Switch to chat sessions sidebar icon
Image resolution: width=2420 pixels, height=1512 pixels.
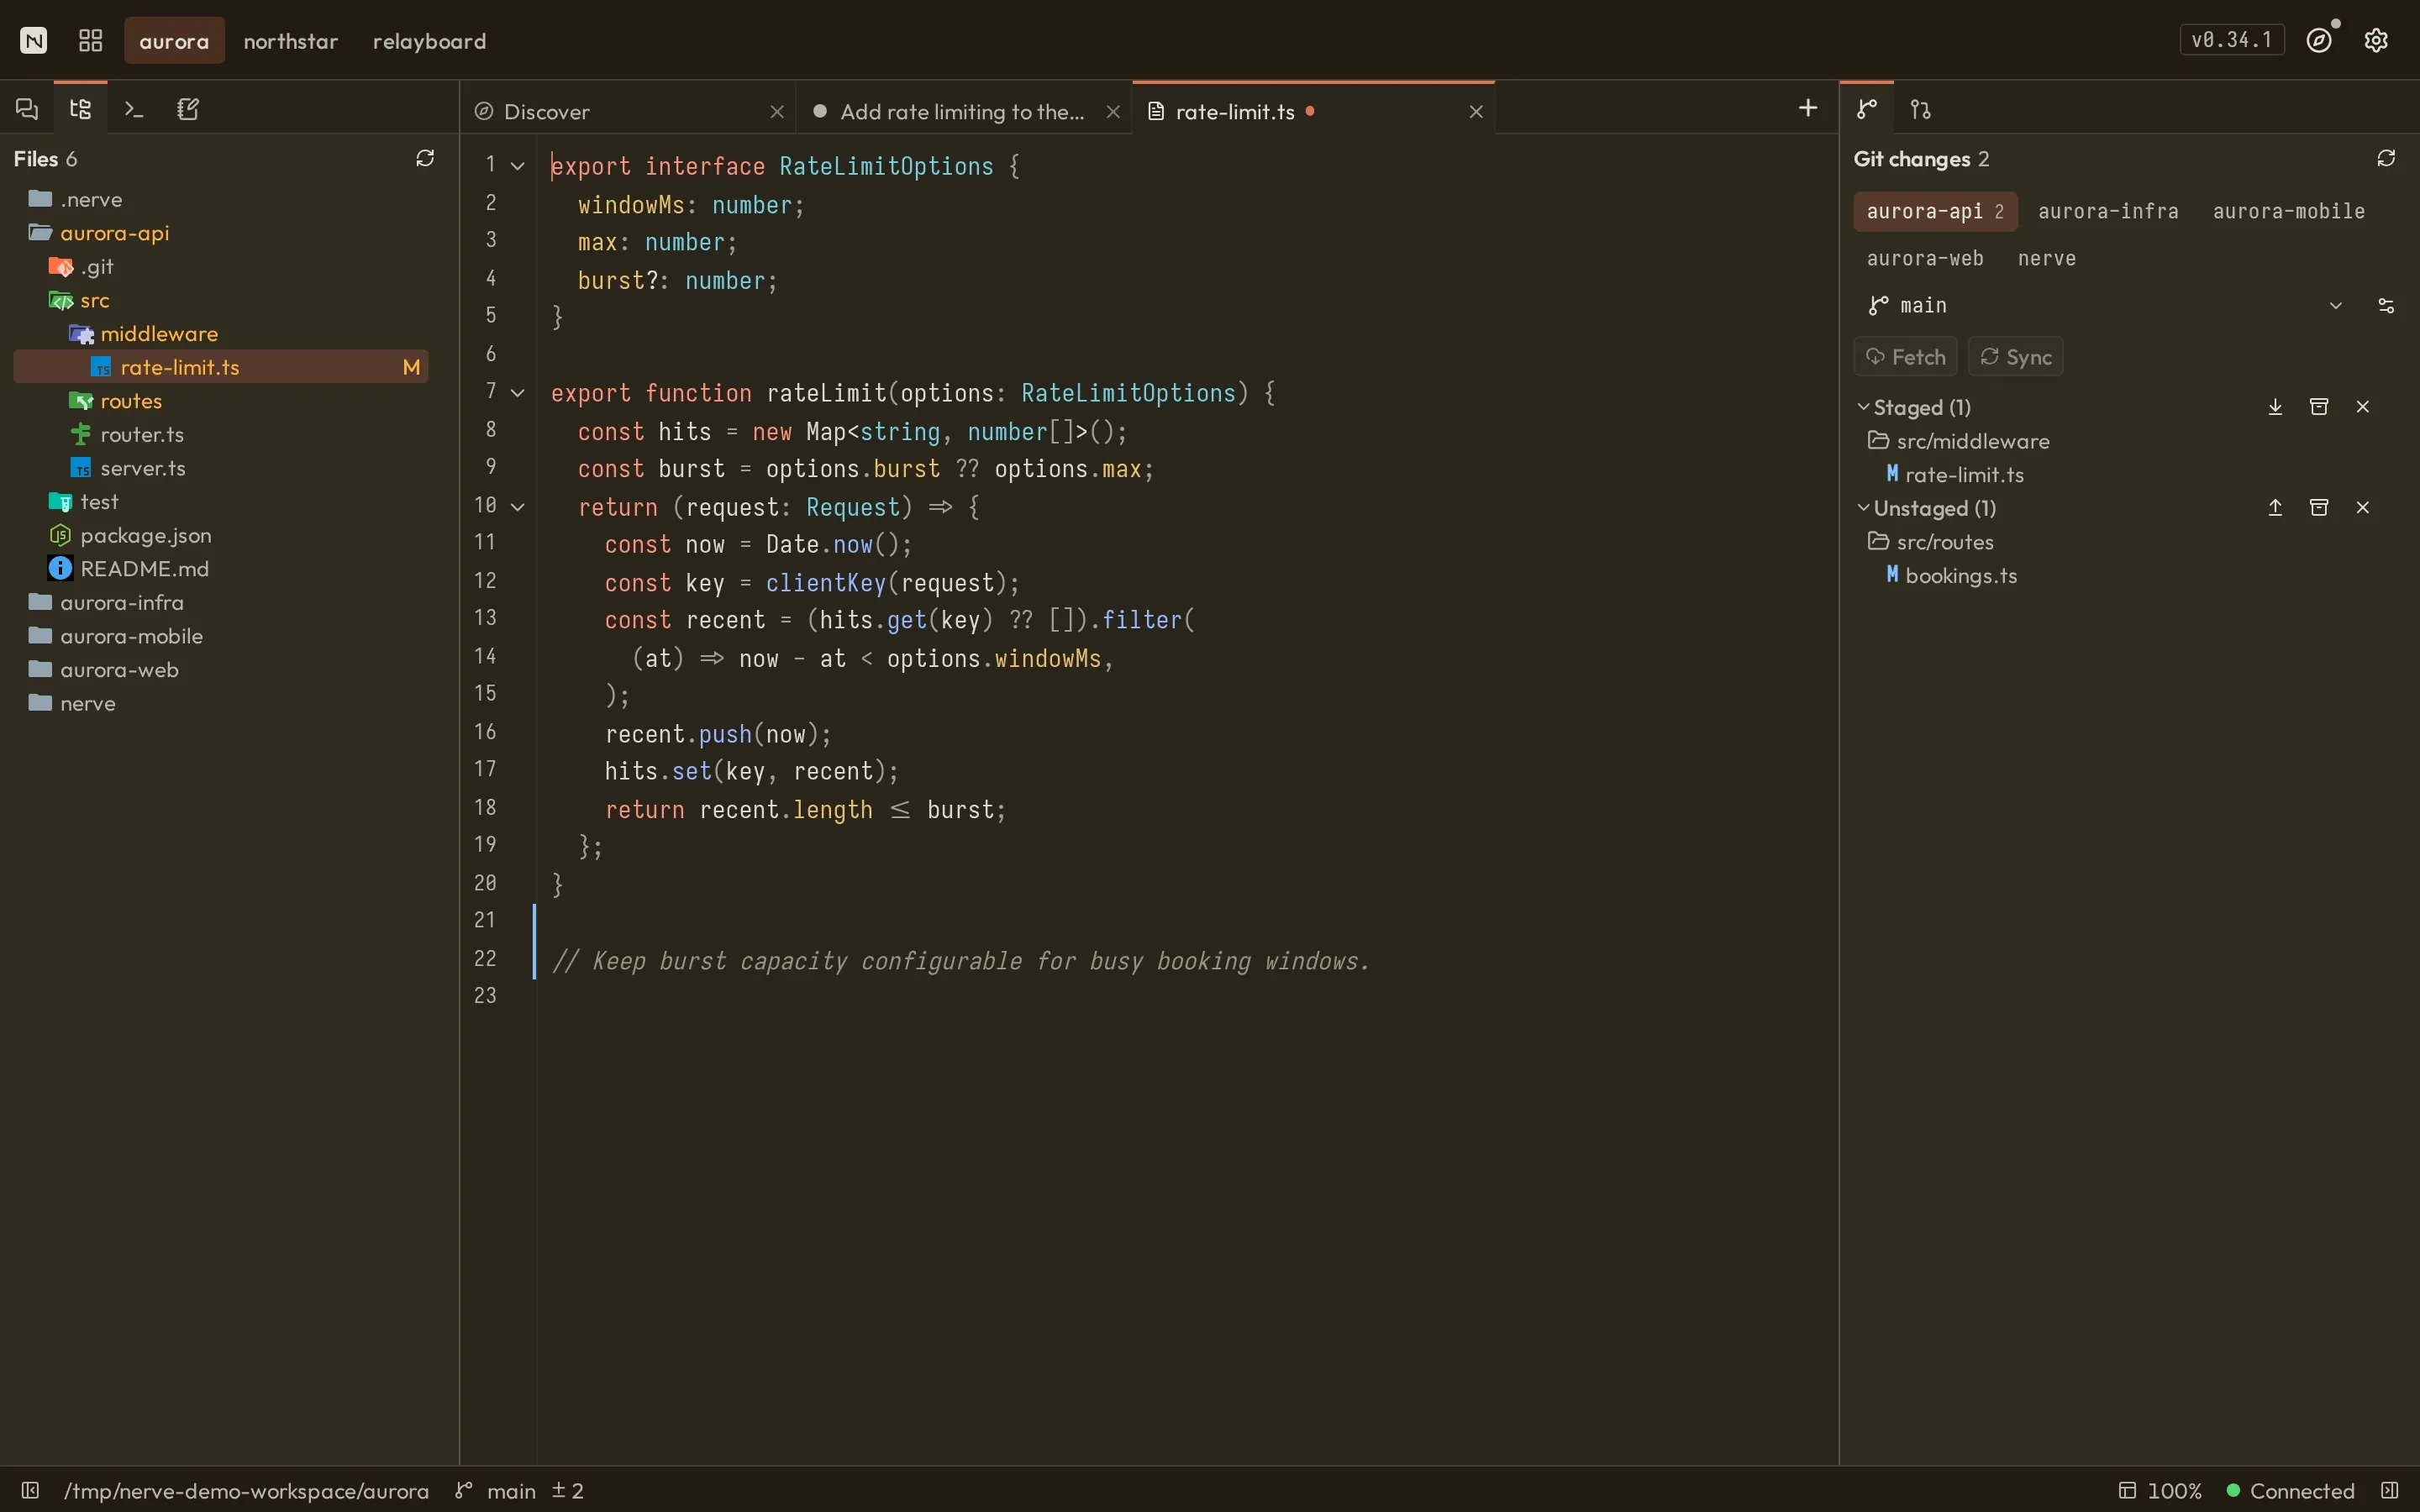[x=27, y=109]
